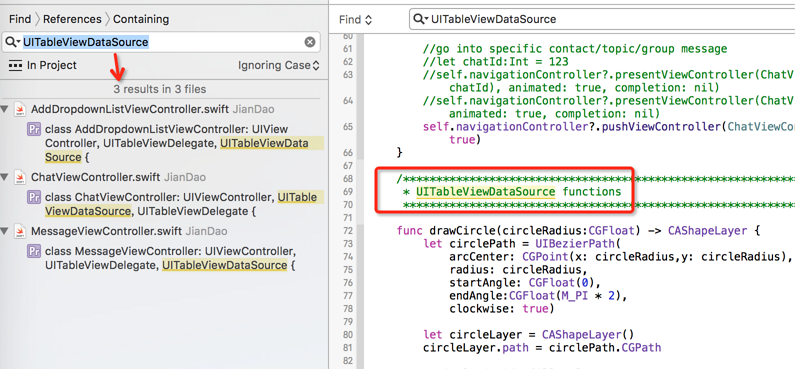This screenshot has height=369, width=795.
Task: Click line number 65 in the gutter
Action: (x=347, y=126)
